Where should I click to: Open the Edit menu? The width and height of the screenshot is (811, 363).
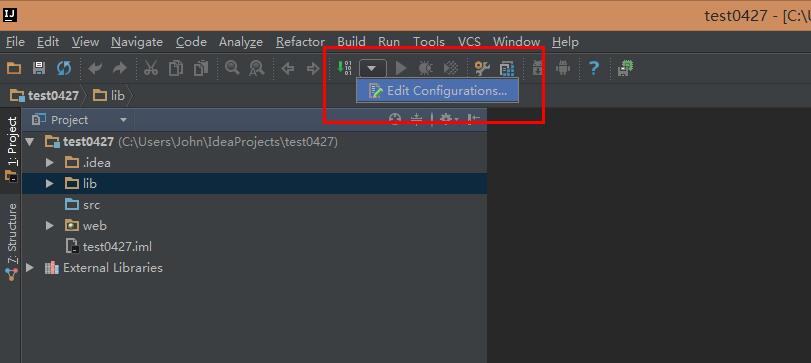click(x=48, y=42)
